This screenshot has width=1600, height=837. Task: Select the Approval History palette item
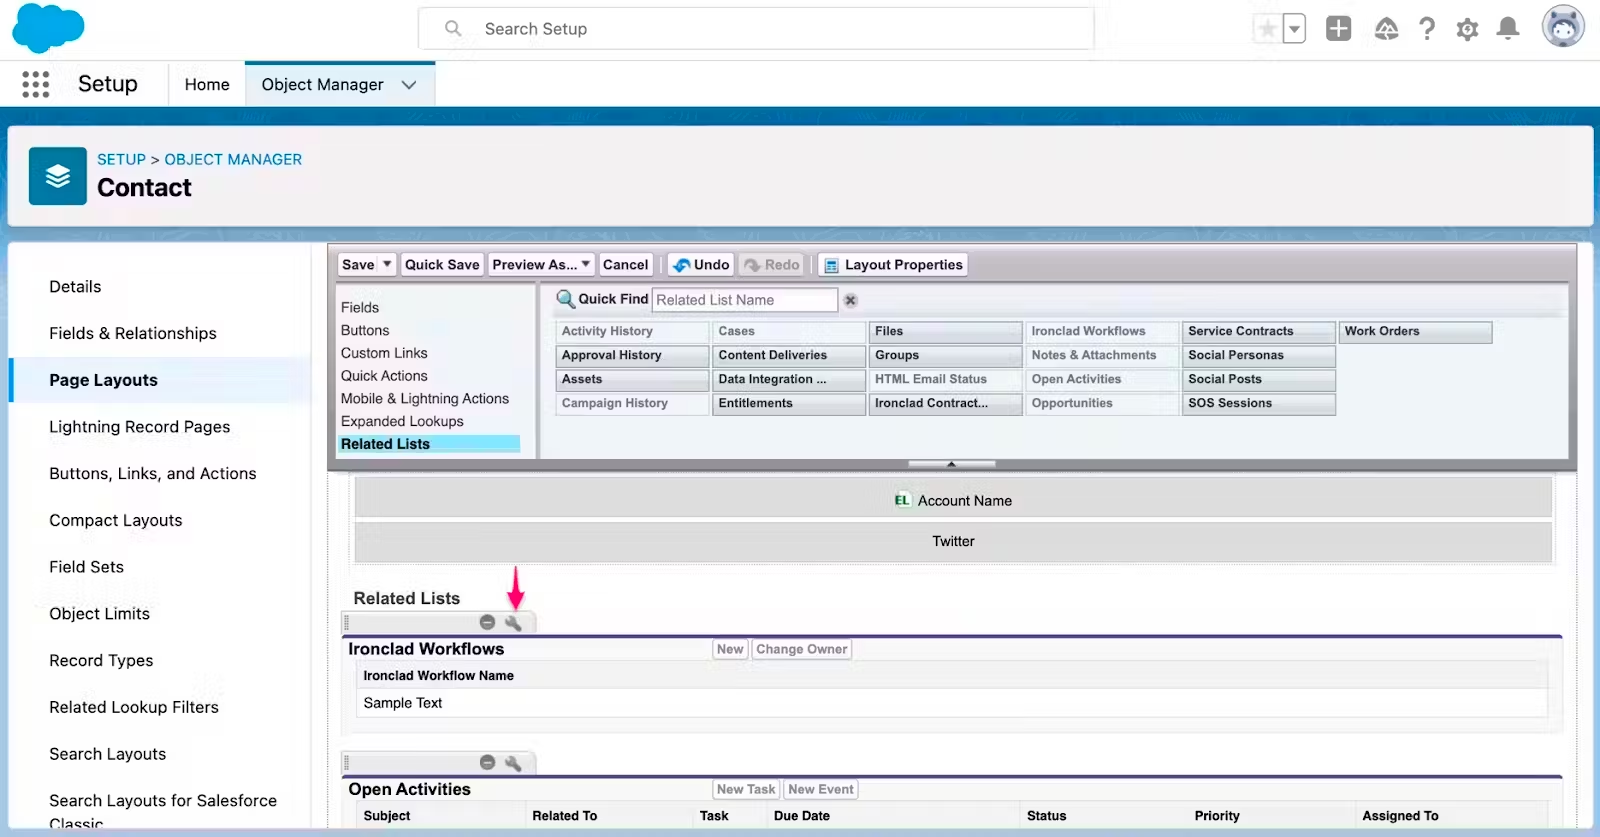click(632, 356)
